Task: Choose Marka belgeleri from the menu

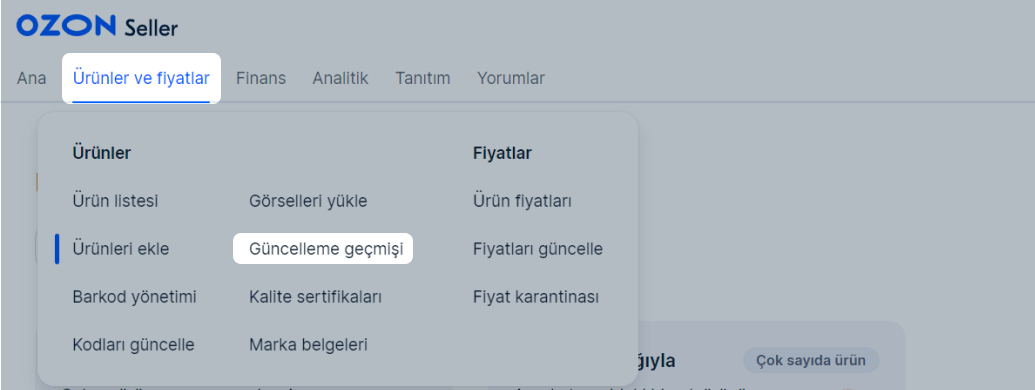Action: coord(308,344)
